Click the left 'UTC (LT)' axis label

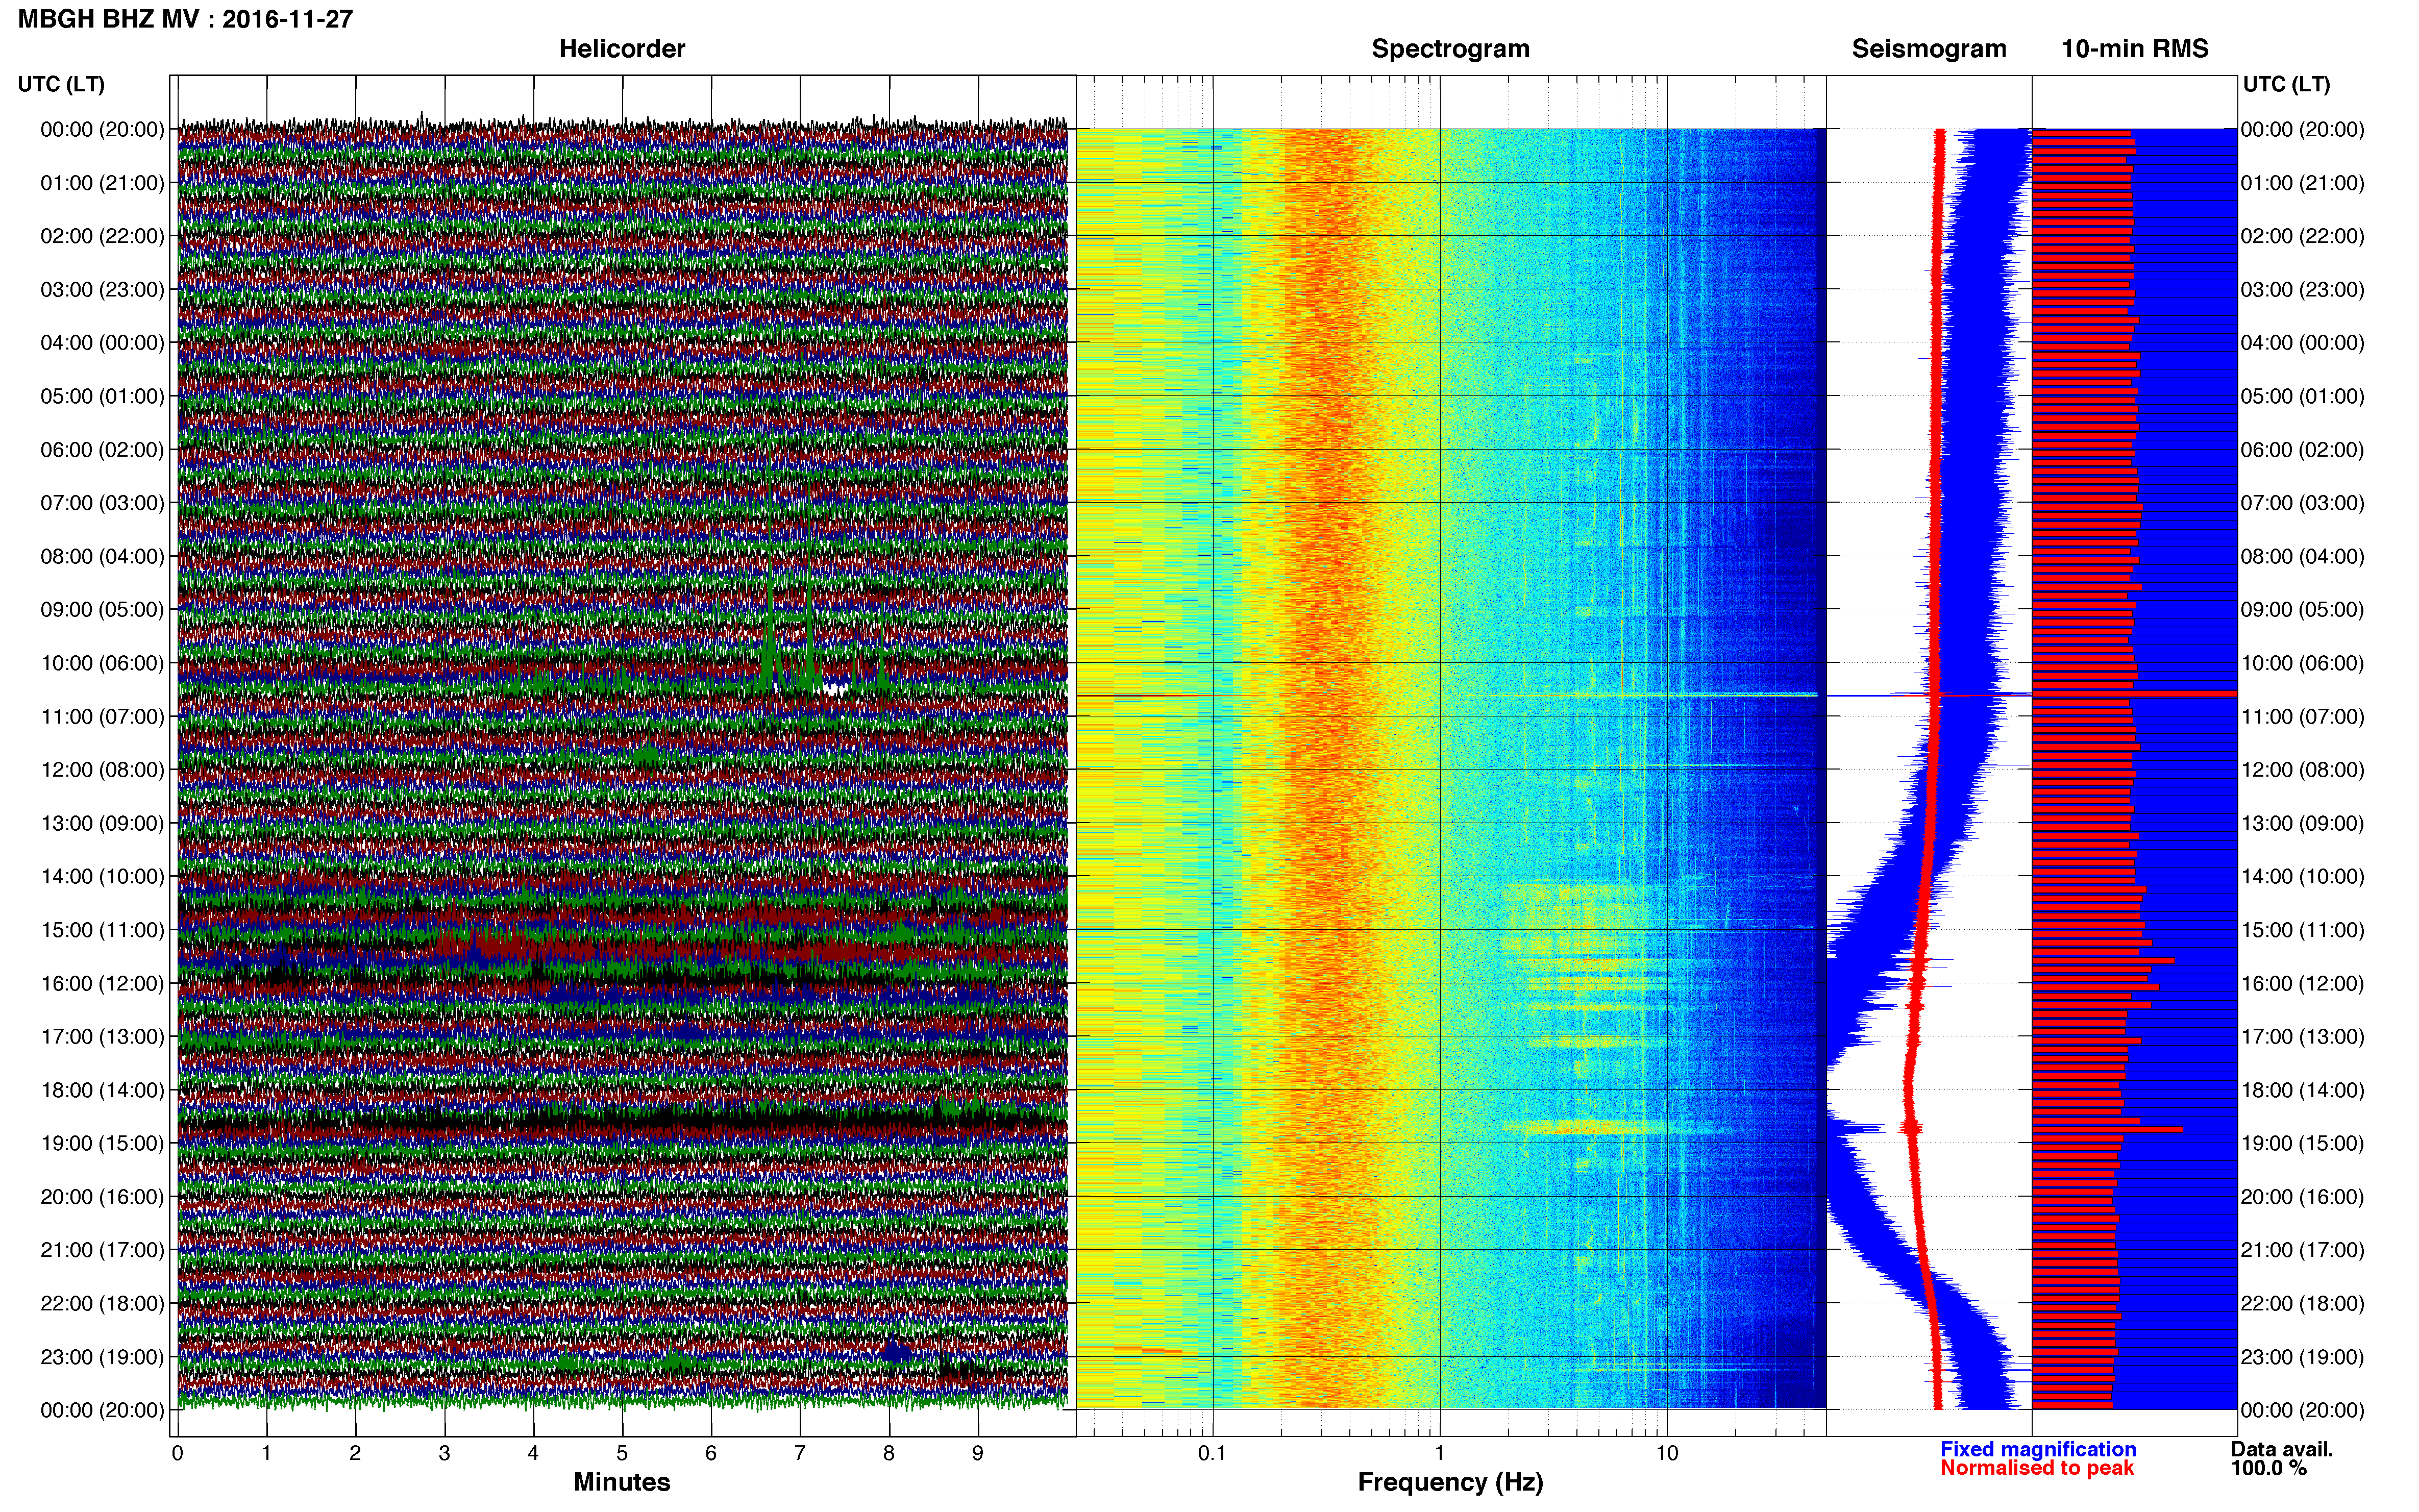pyautogui.click(x=61, y=84)
